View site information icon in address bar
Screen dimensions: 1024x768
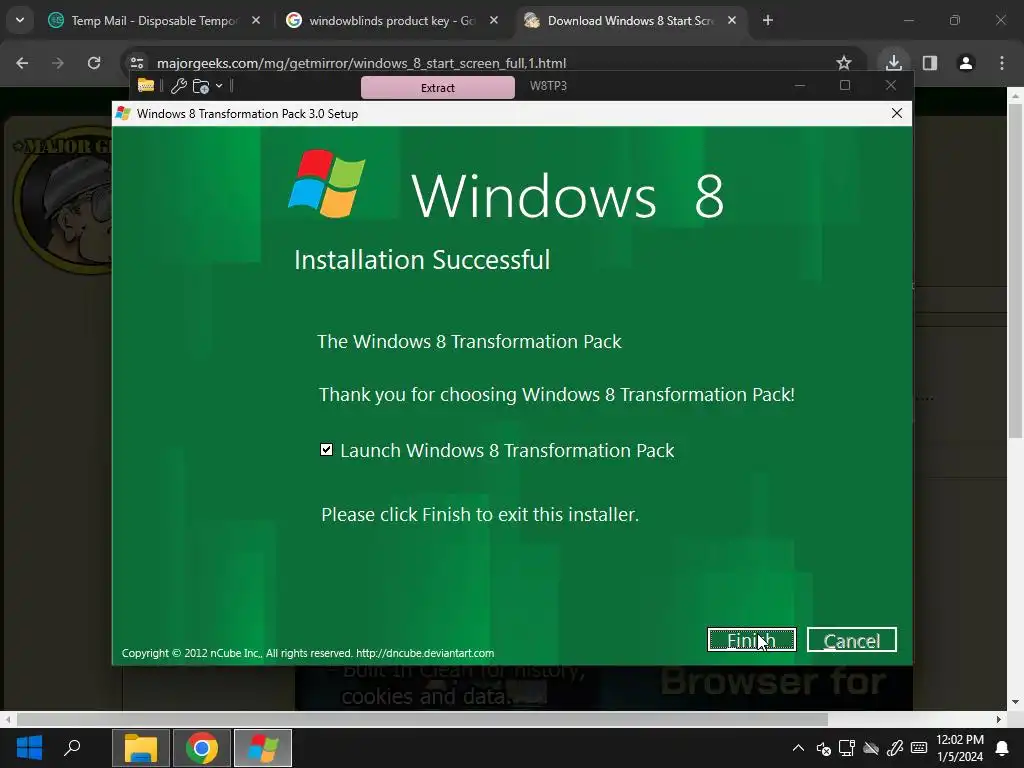pos(136,63)
